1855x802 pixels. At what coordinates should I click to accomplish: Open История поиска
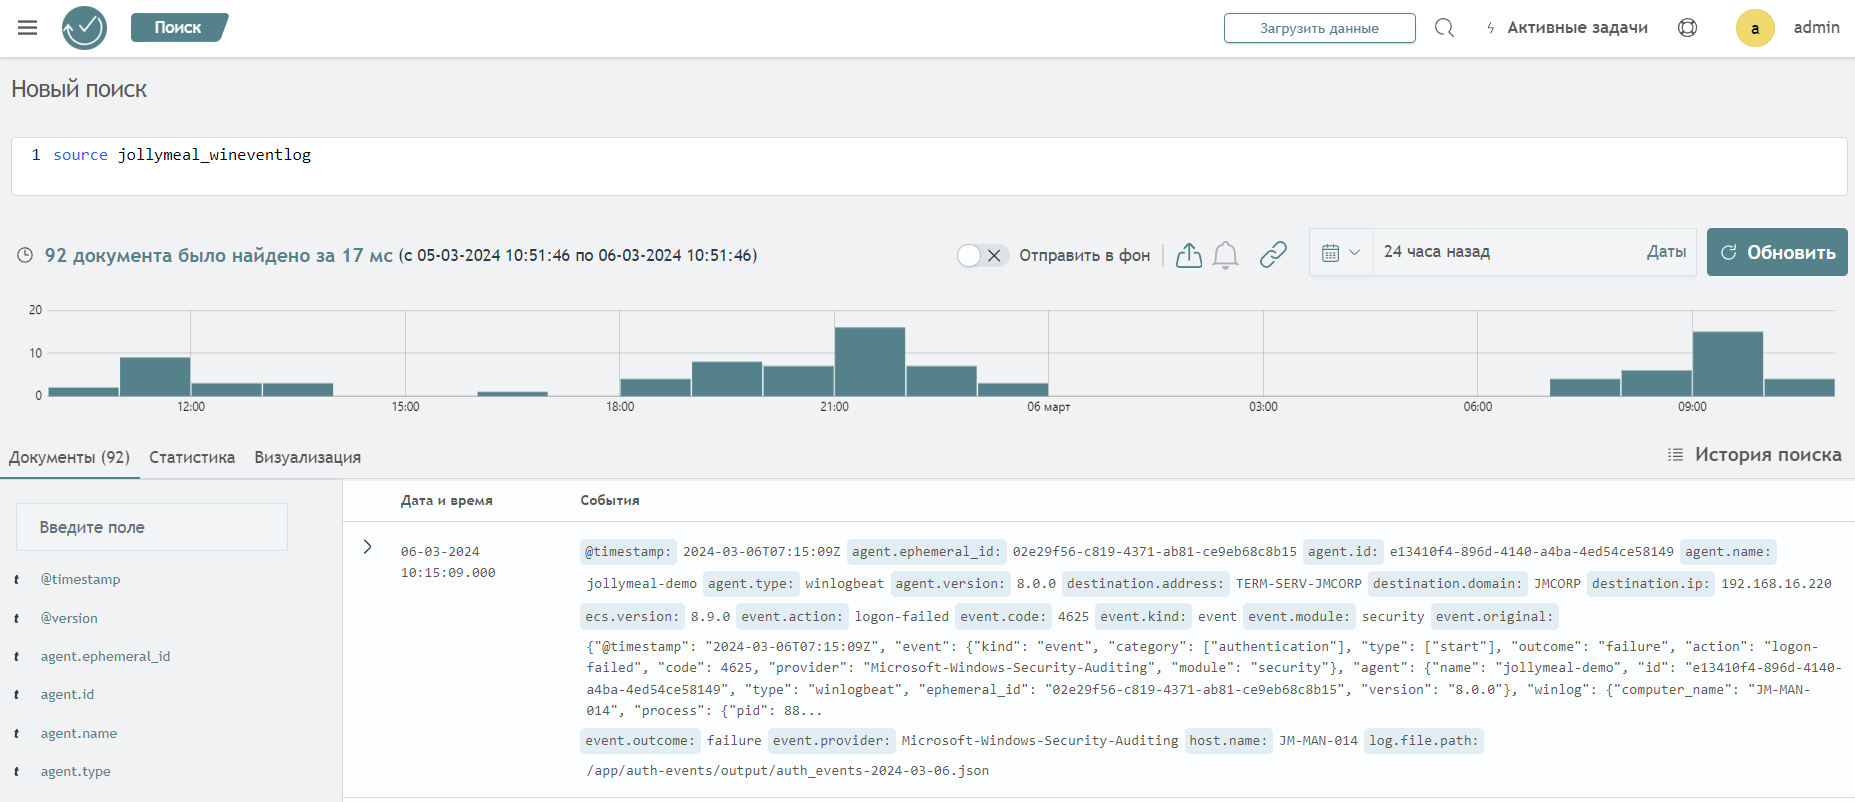coord(1768,455)
